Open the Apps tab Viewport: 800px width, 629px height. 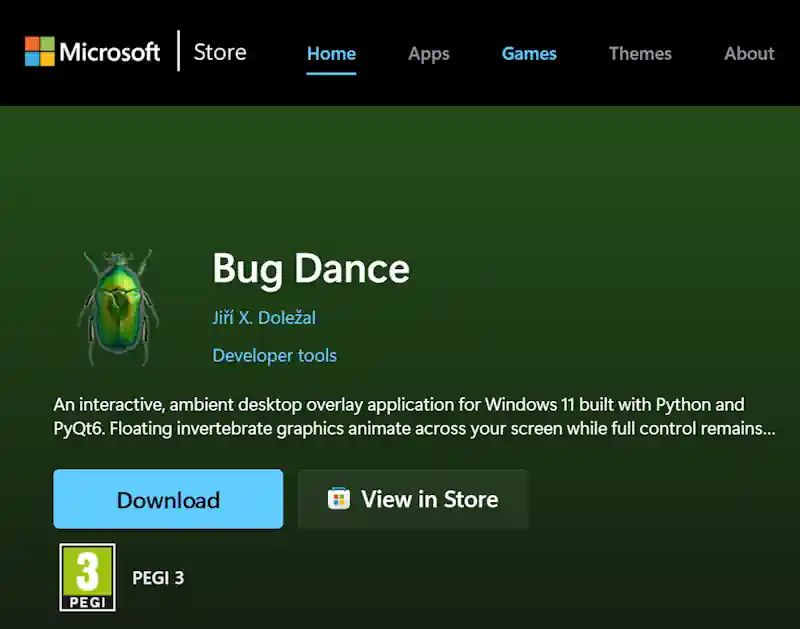pos(429,54)
